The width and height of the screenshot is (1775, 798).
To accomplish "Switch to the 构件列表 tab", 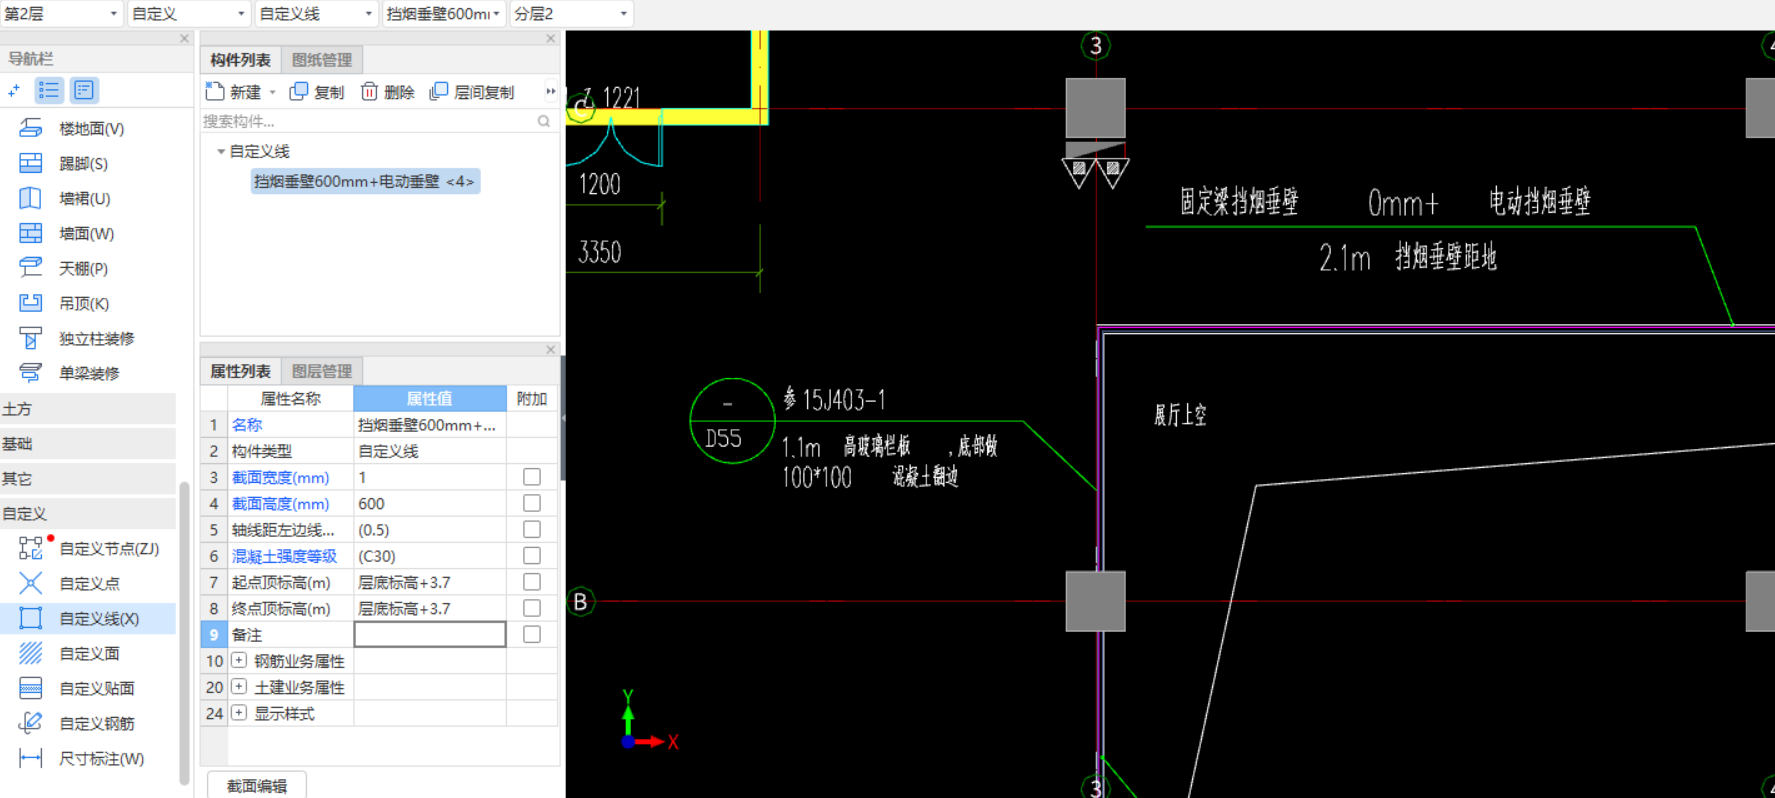I will click(240, 60).
